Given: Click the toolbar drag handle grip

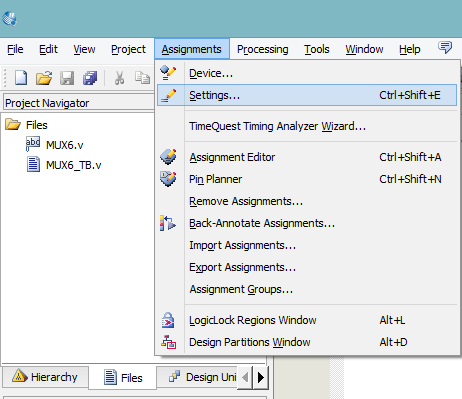Looking at the screenshot, I should coord(5,77).
